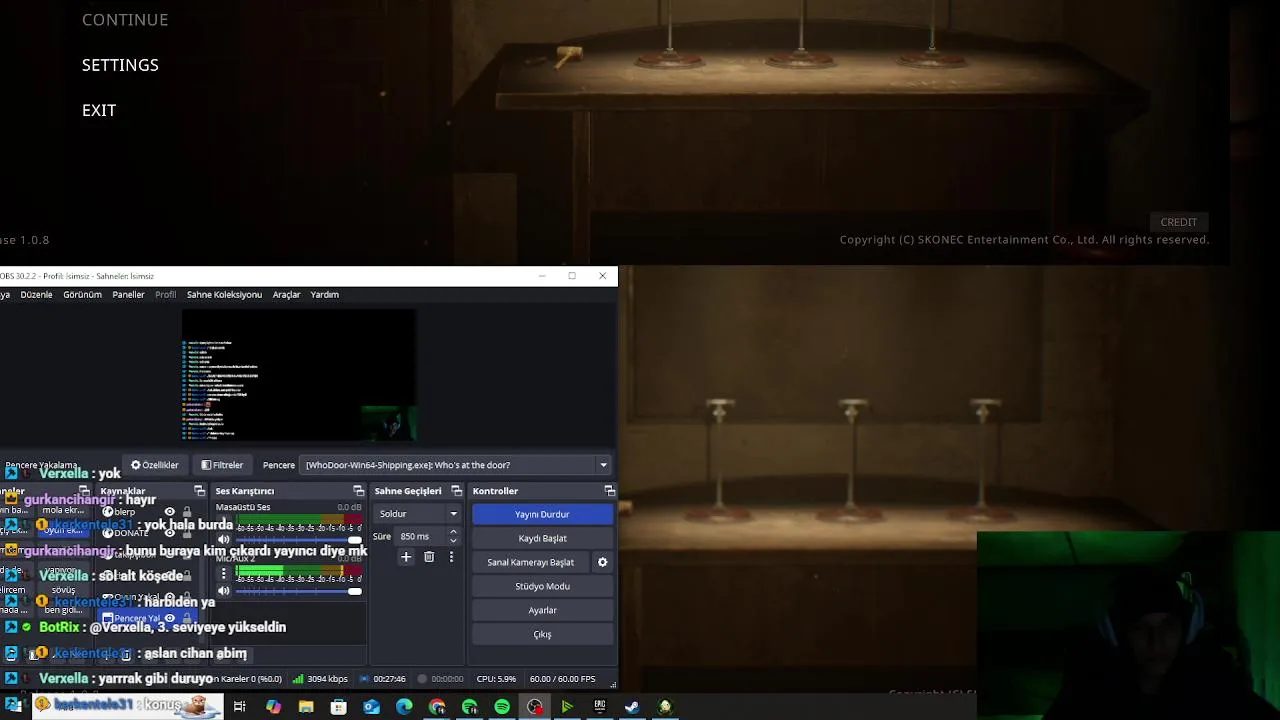Open the Görünüm menu in OBS
Image resolution: width=1280 pixels, height=720 pixels.
(82, 295)
